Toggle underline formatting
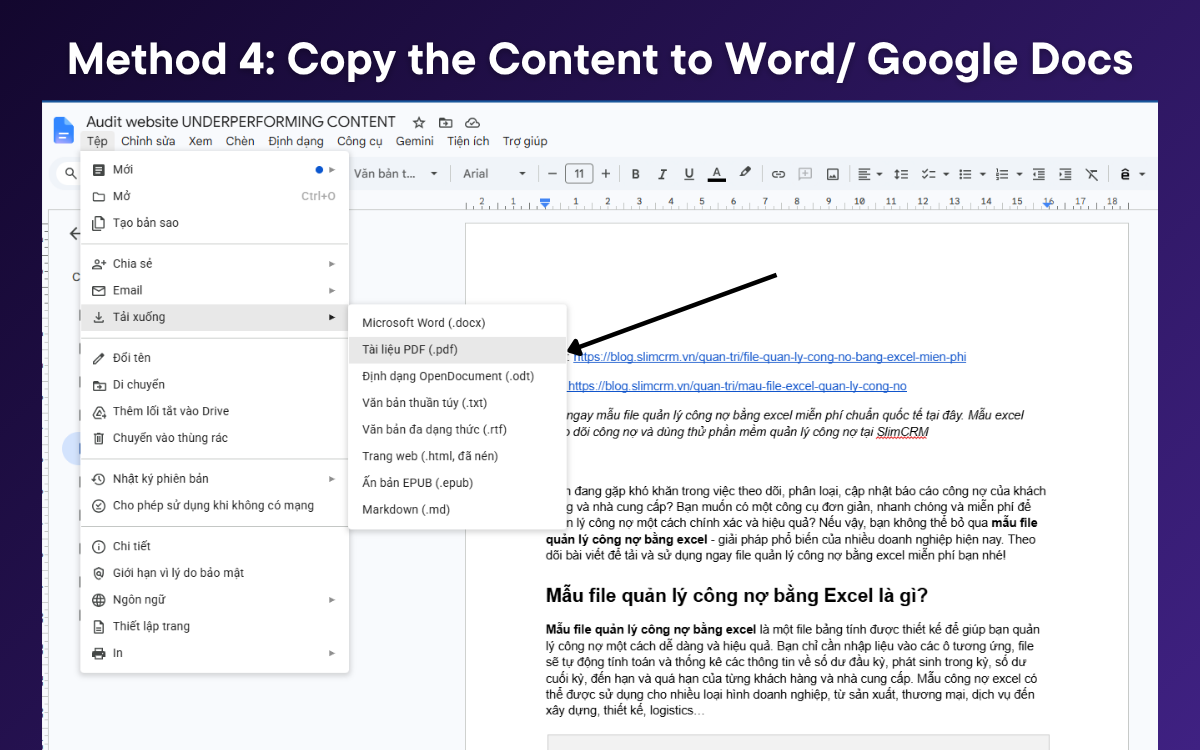 (689, 174)
